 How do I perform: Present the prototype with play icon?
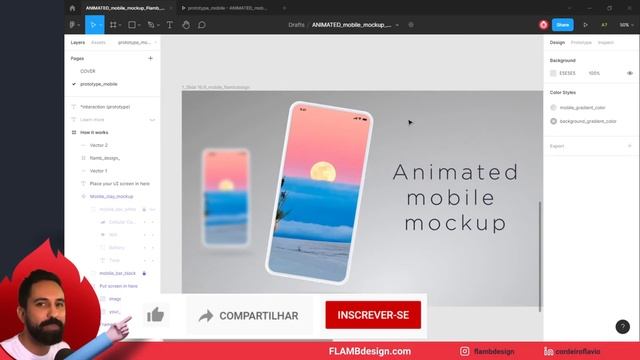(x=585, y=25)
